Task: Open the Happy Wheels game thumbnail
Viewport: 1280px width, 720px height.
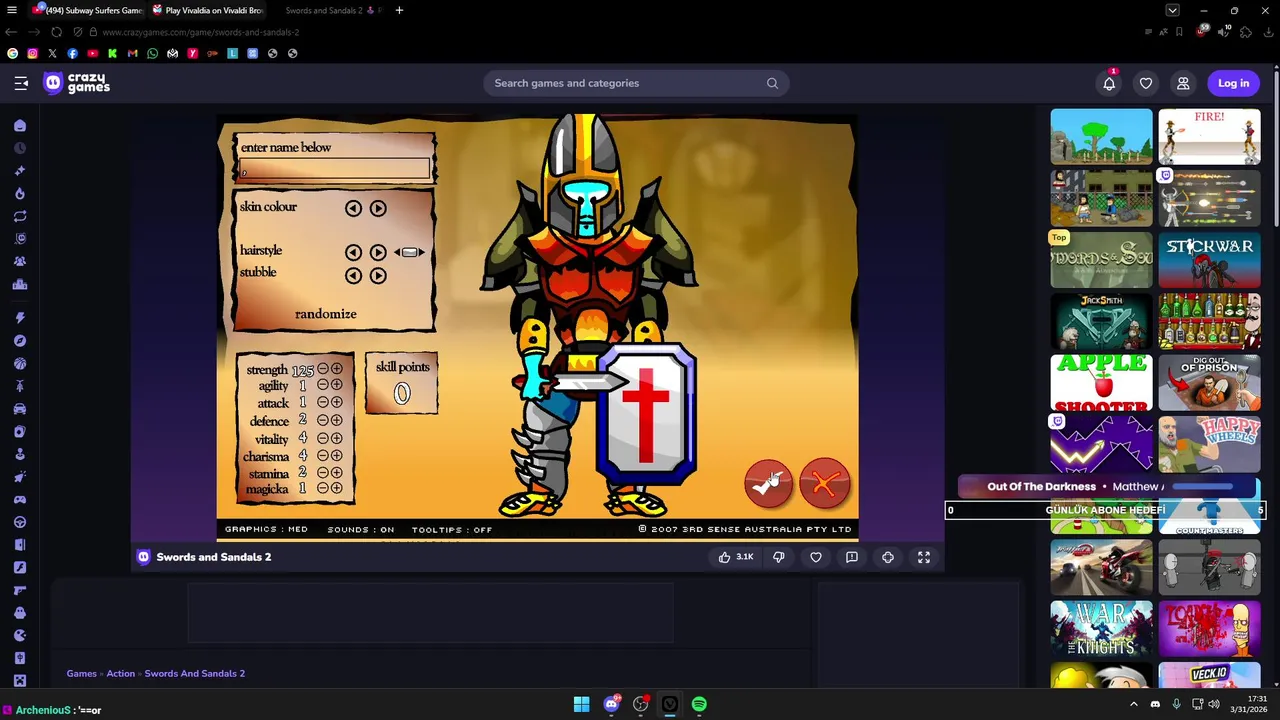Action: tap(1209, 444)
